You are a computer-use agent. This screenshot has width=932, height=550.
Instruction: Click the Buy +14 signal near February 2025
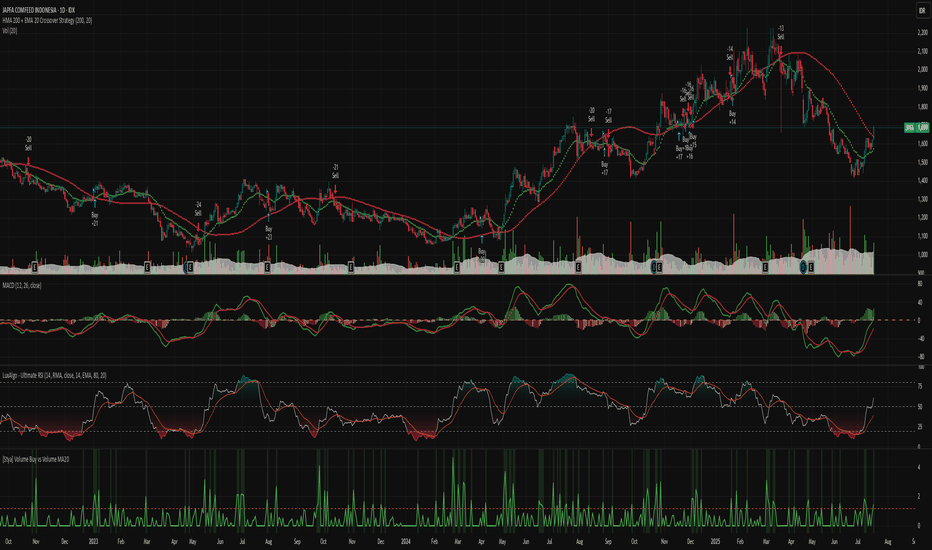tap(732, 117)
